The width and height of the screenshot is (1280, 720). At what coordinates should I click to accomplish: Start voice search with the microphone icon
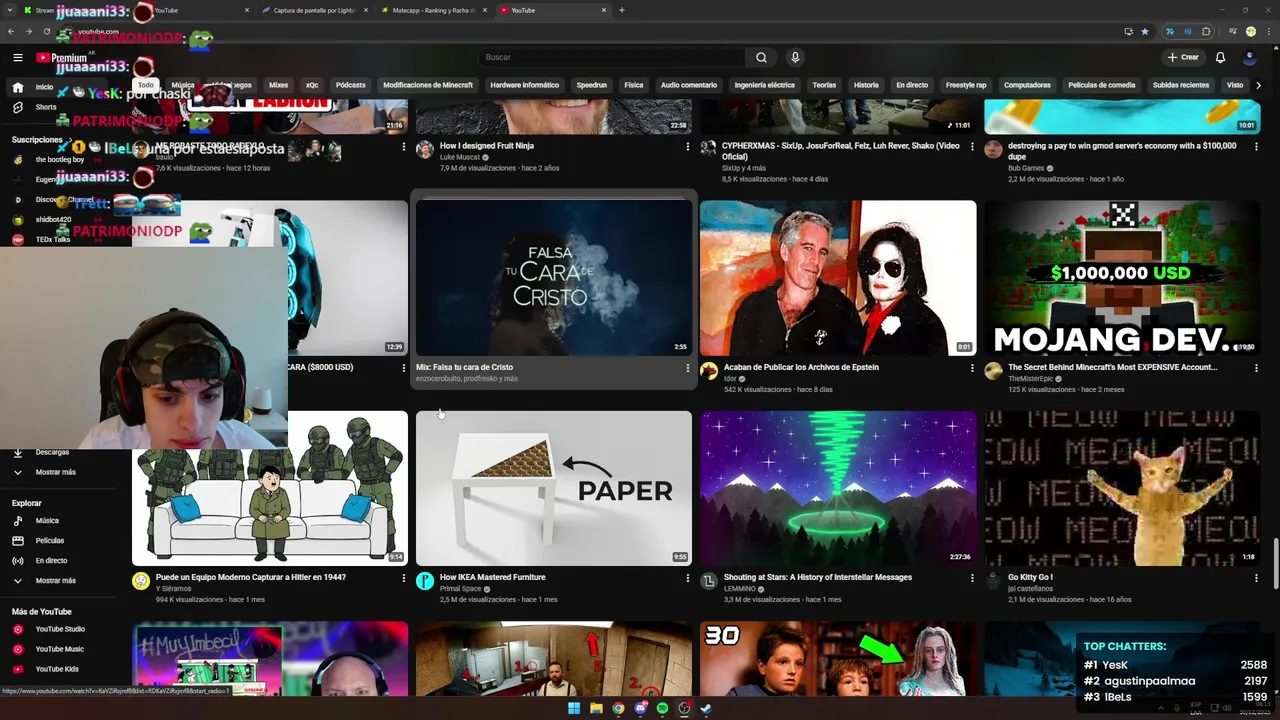[x=795, y=57]
